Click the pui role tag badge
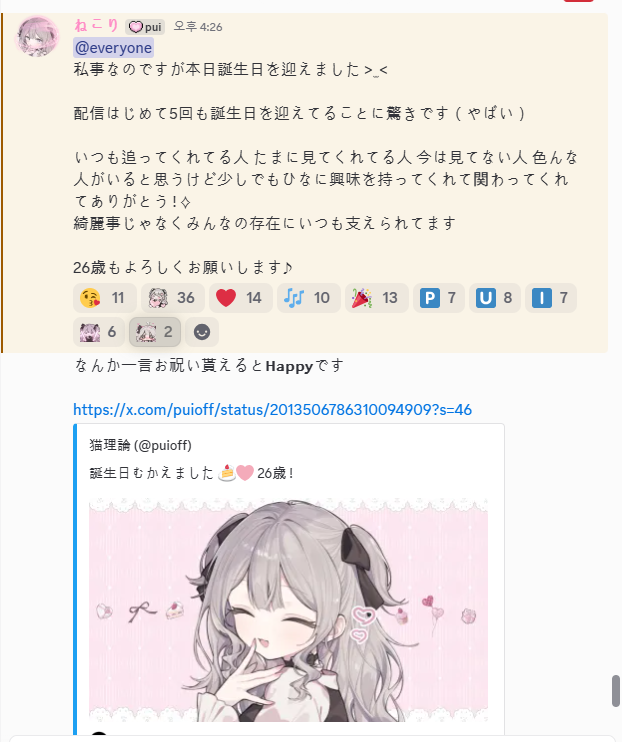This screenshot has height=742, width=622. click(145, 27)
